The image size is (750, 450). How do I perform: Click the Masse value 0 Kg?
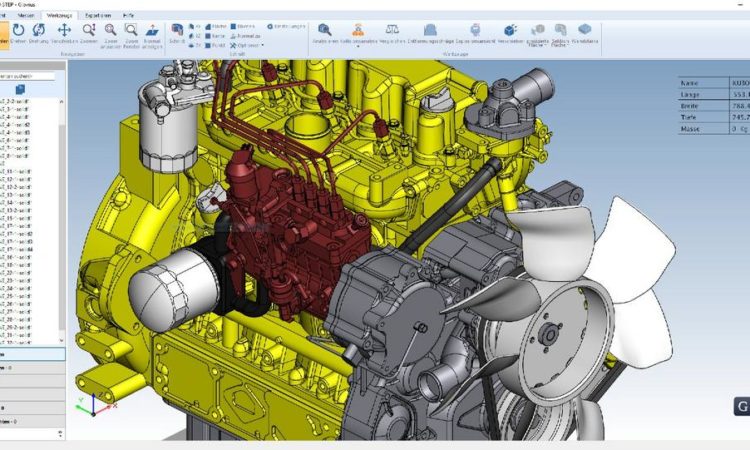point(740,129)
